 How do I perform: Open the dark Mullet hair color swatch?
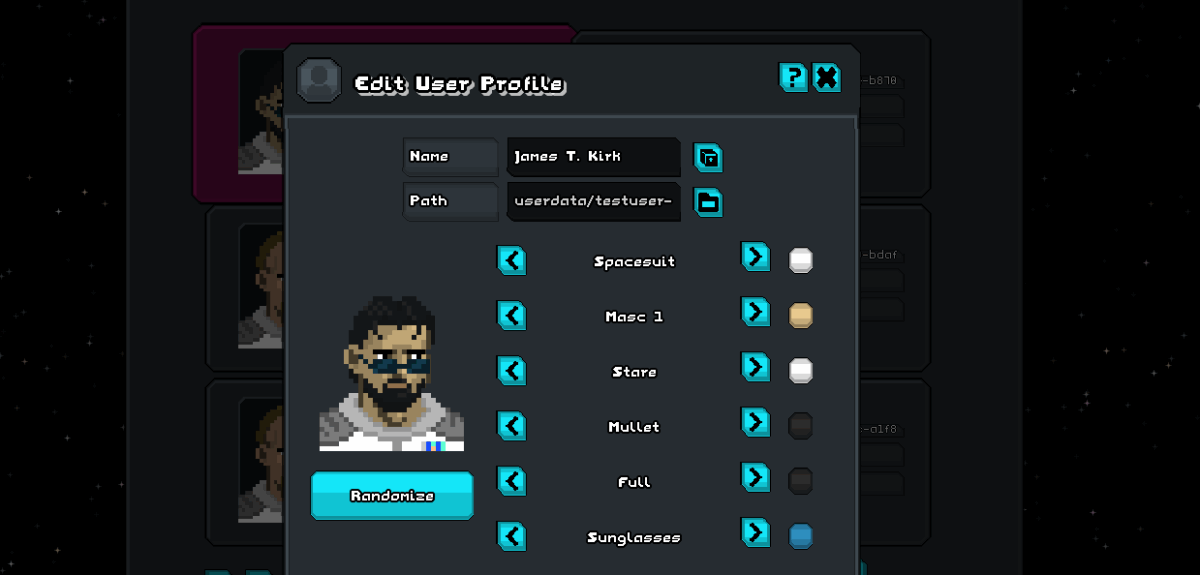[x=801, y=426]
